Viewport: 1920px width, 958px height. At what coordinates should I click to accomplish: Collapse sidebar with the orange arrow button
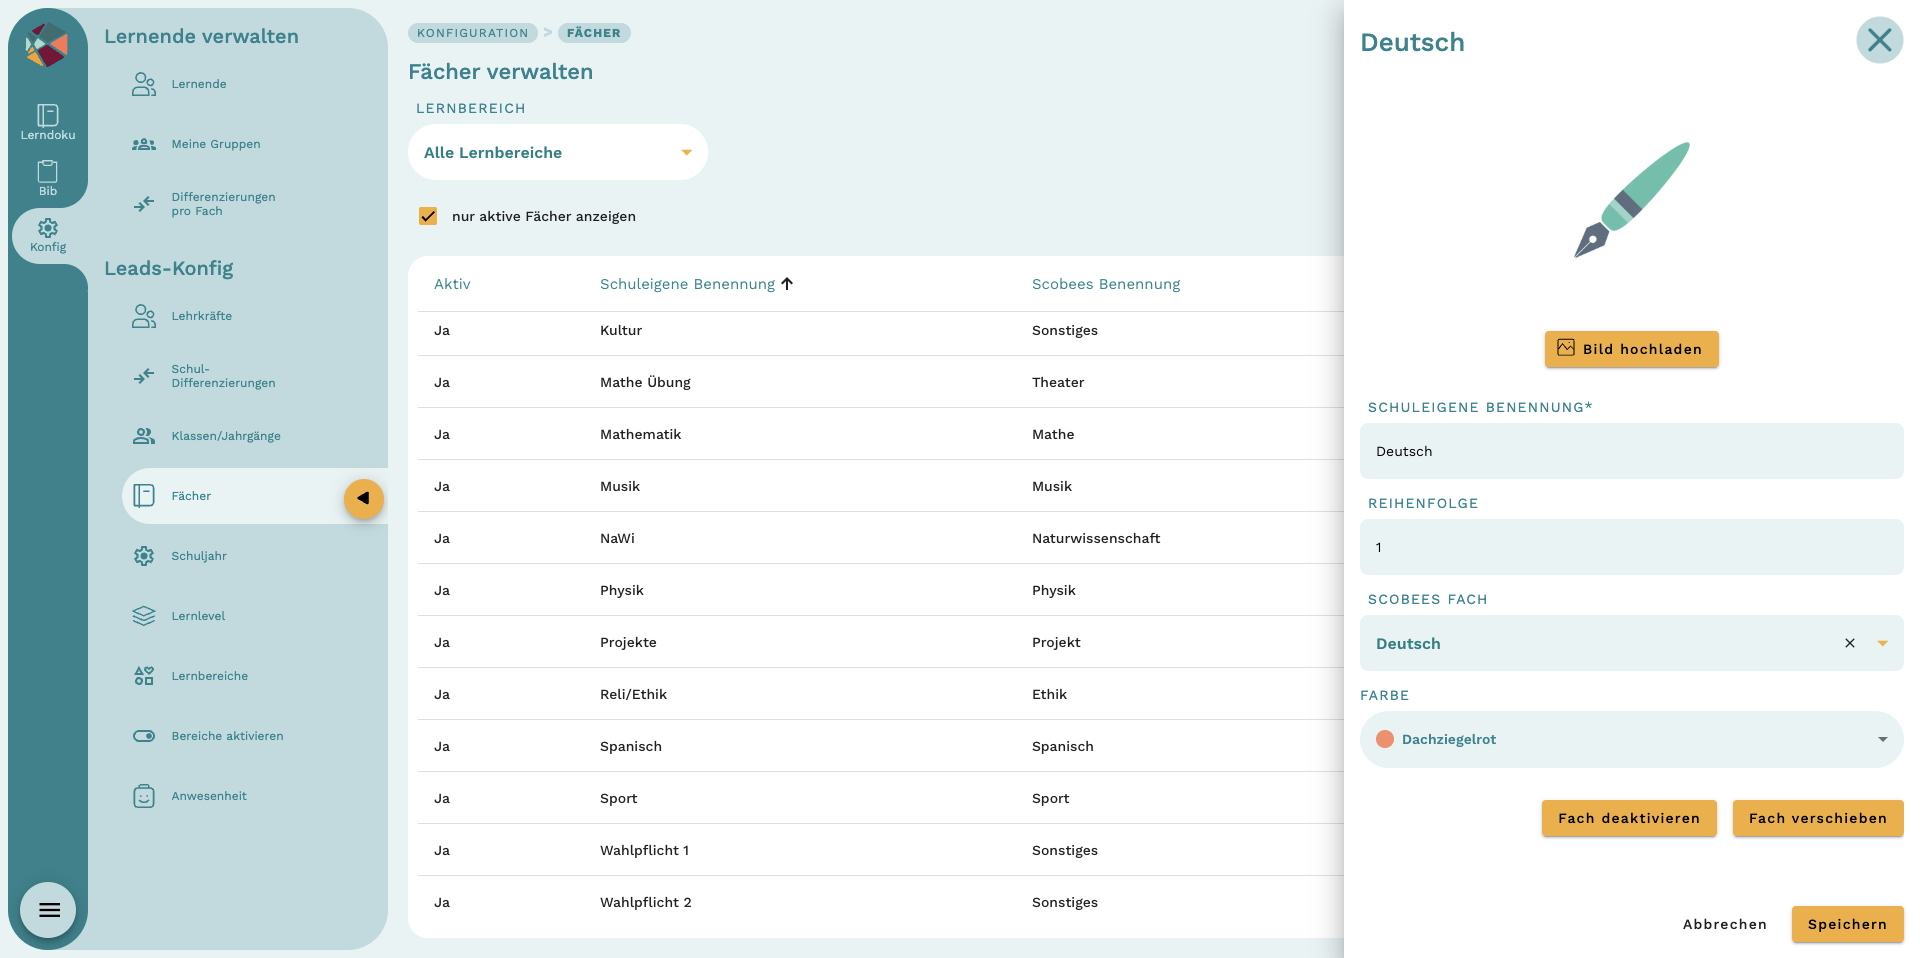364,498
